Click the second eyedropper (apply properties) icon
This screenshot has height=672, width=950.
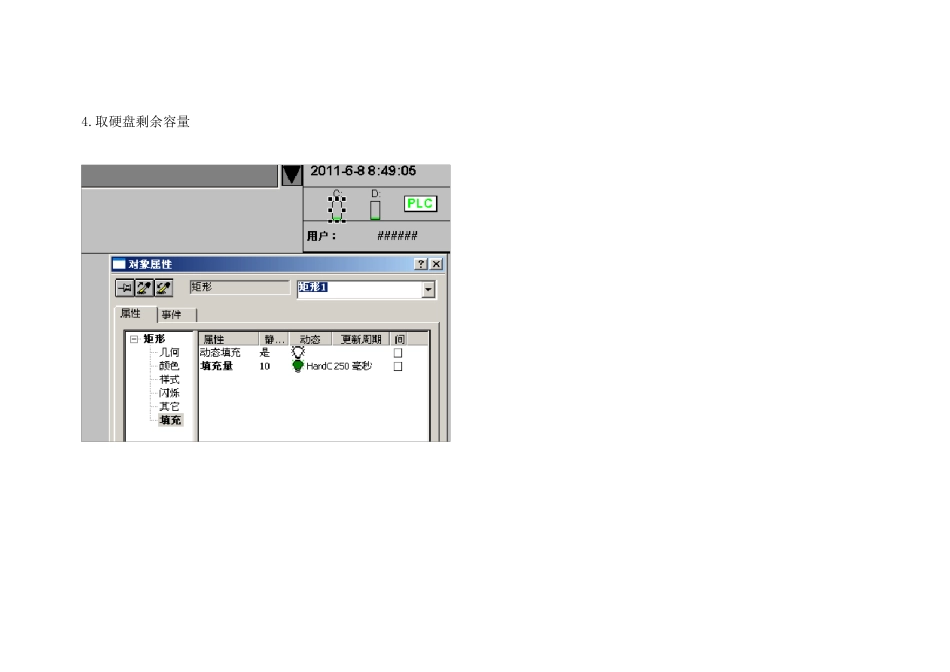[x=164, y=288]
